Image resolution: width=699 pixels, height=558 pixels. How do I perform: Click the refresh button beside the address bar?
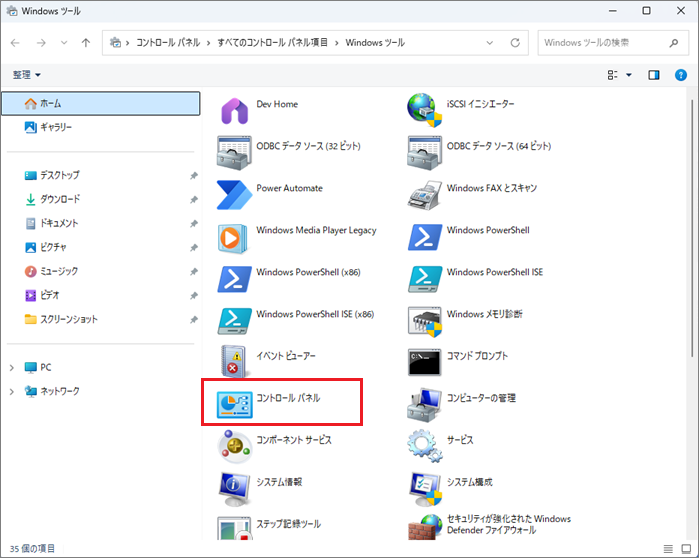click(x=515, y=43)
